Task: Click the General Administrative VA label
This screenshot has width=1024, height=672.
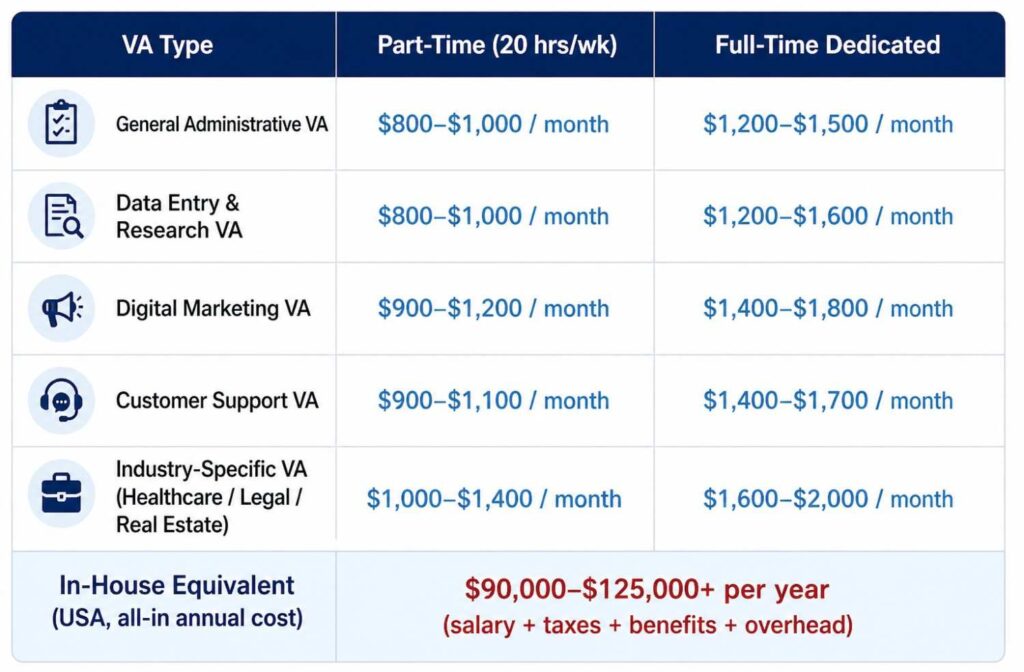Action: coord(222,125)
